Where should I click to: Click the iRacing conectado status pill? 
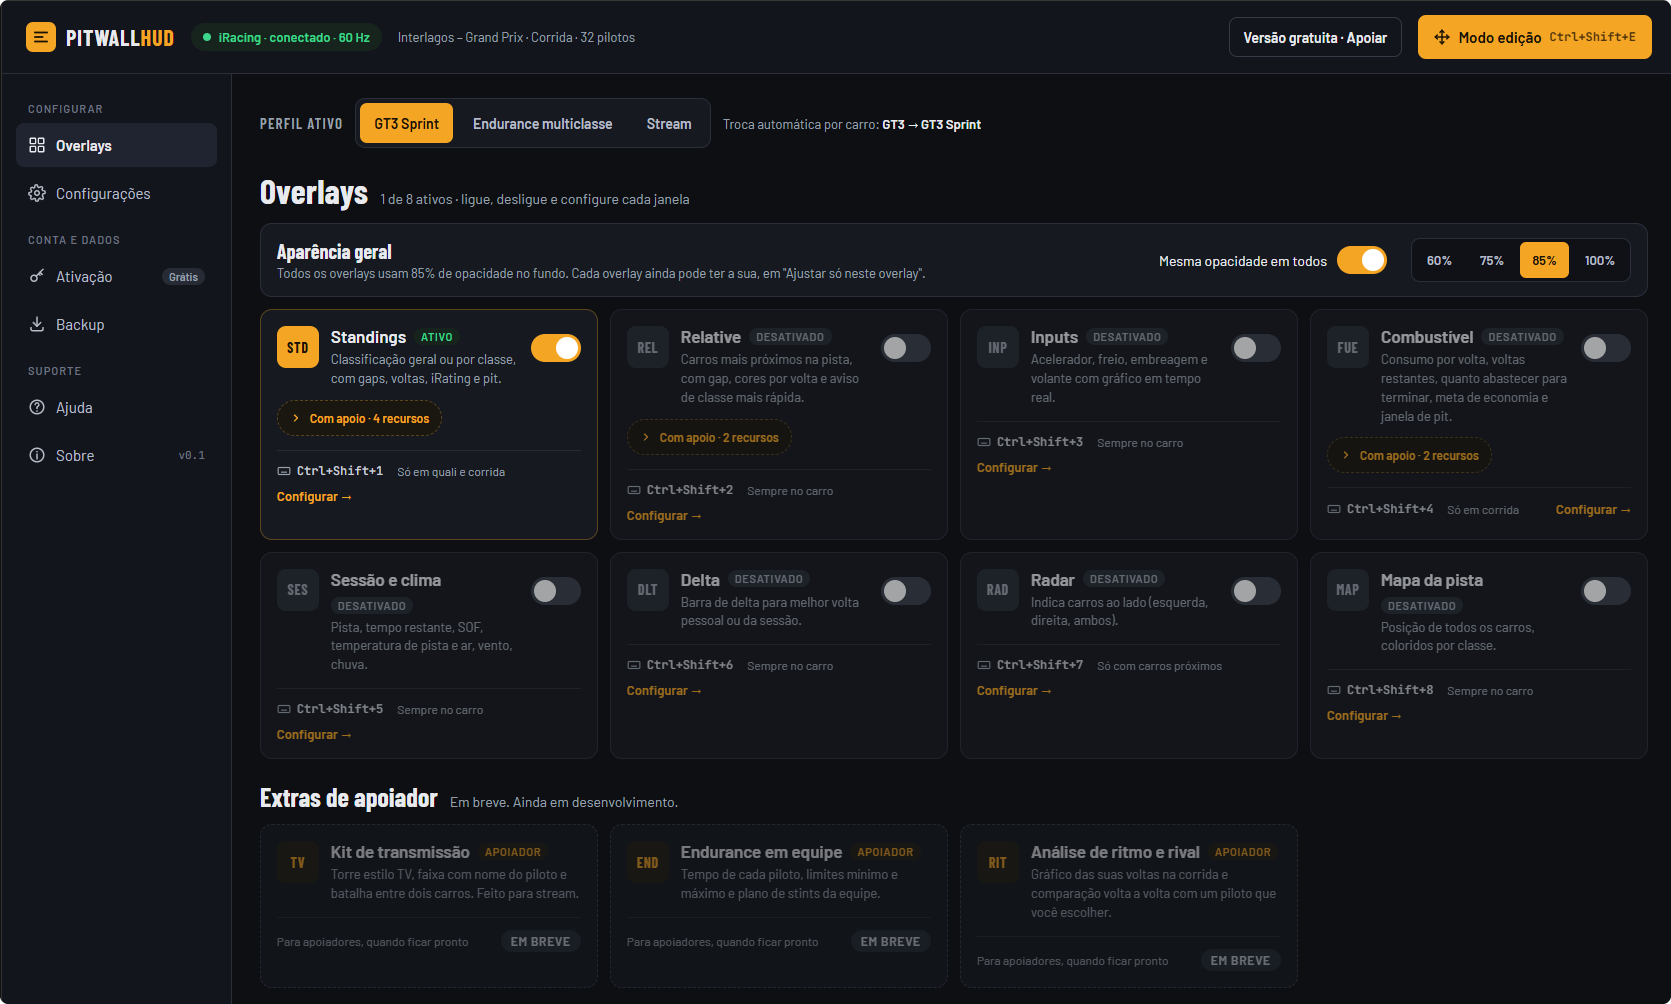tap(286, 37)
